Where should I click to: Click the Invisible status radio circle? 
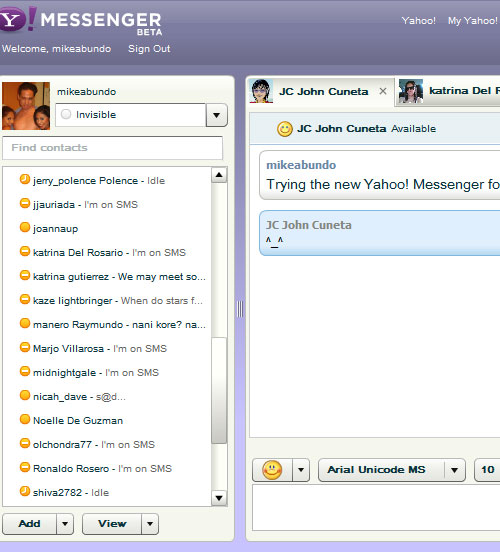pyautogui.click(x=66, y=114)
